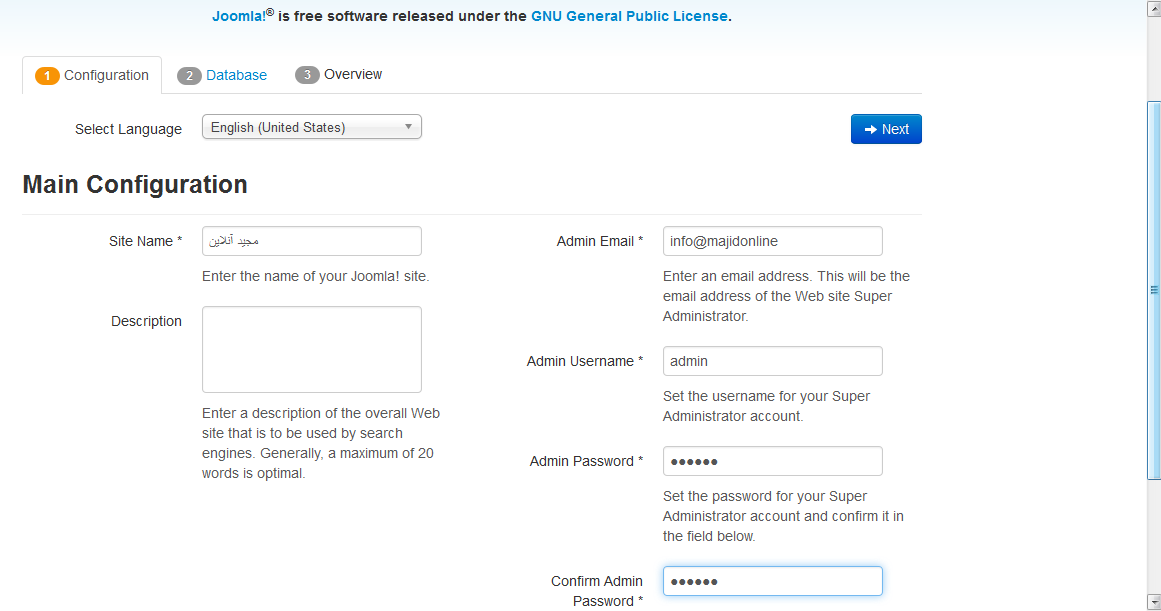1161x611 pixels.
Task: Click the scrollbar down arrow
Action: (1154, 601)
